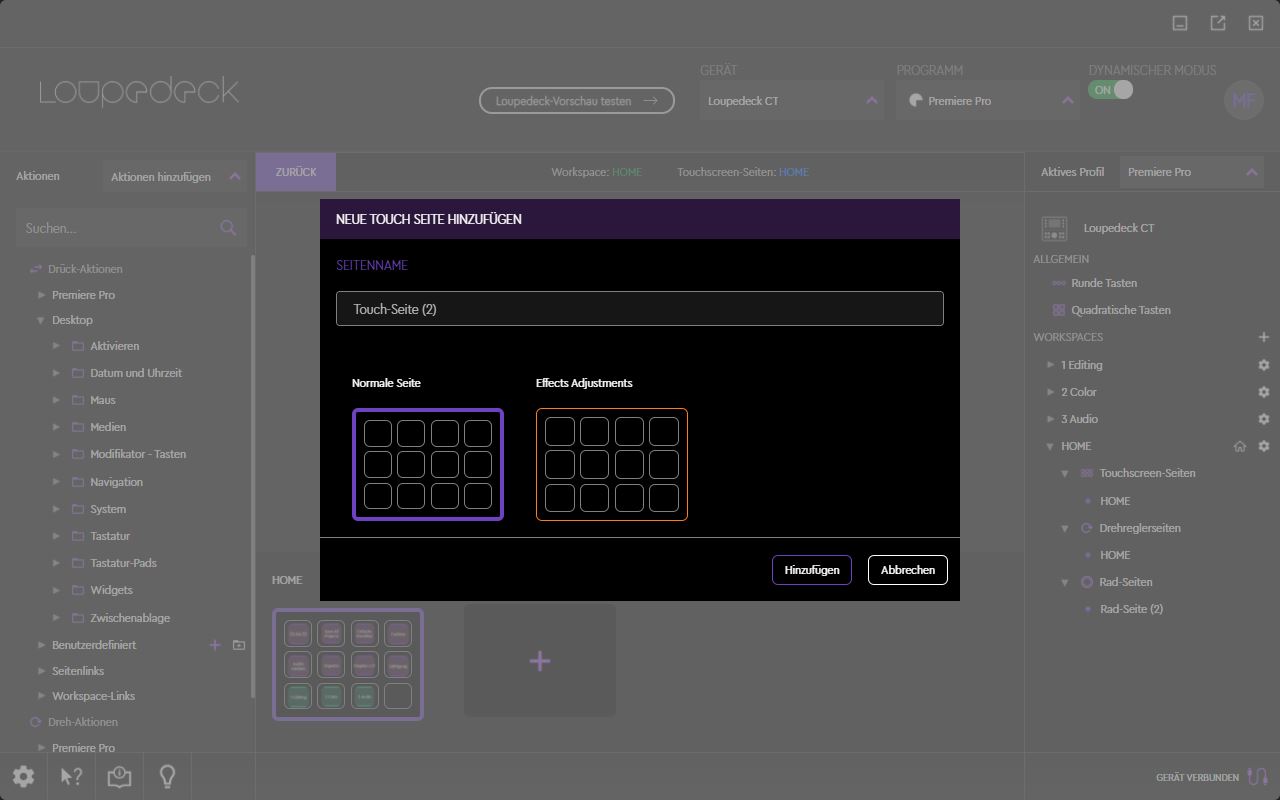Open the Aktives Profil dropdown

pyautogui.click(x=1192, y=172)
